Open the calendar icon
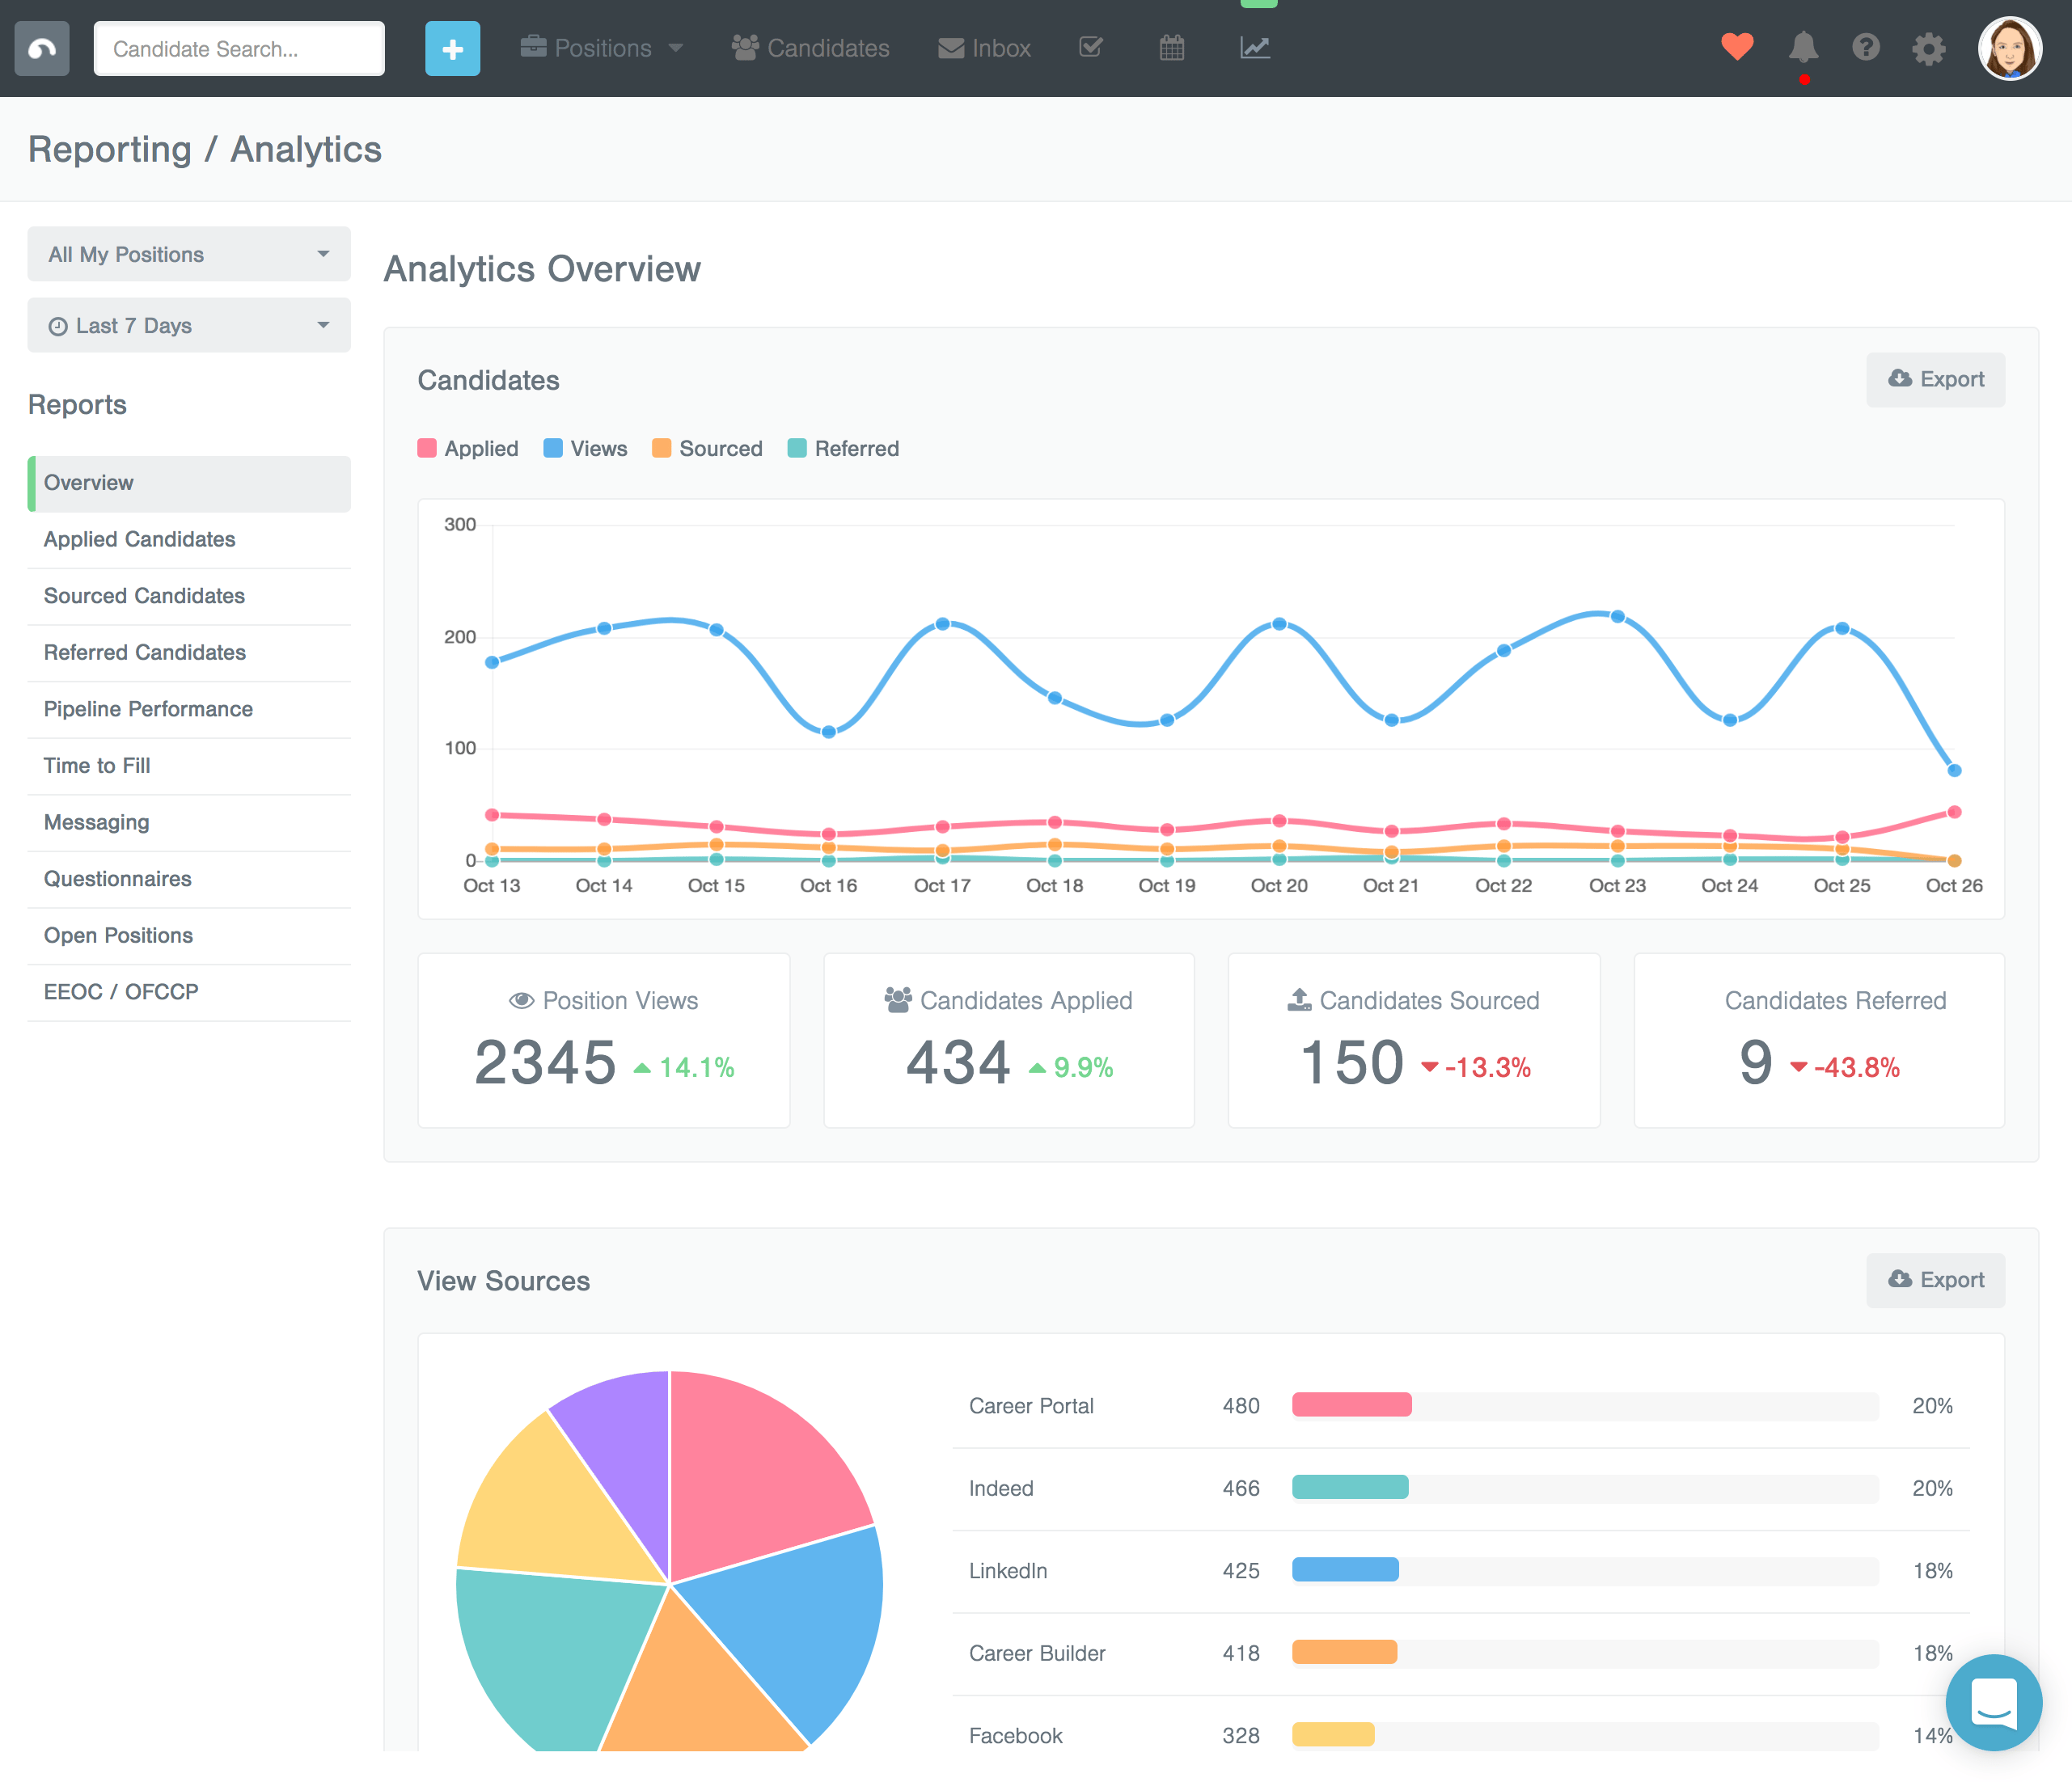Screen dimensions: 2072x1782 pyautogui.click(x=1172, y=47)
